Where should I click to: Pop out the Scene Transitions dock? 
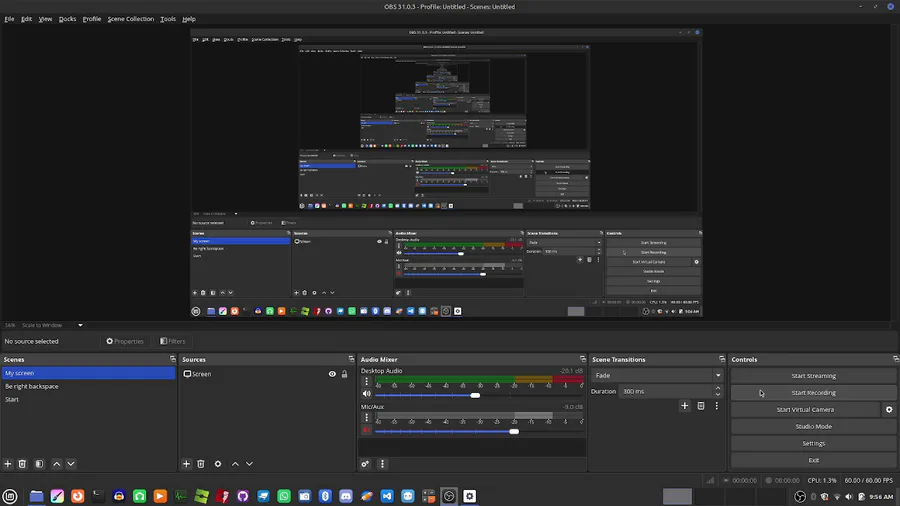(x=721, y=359)
